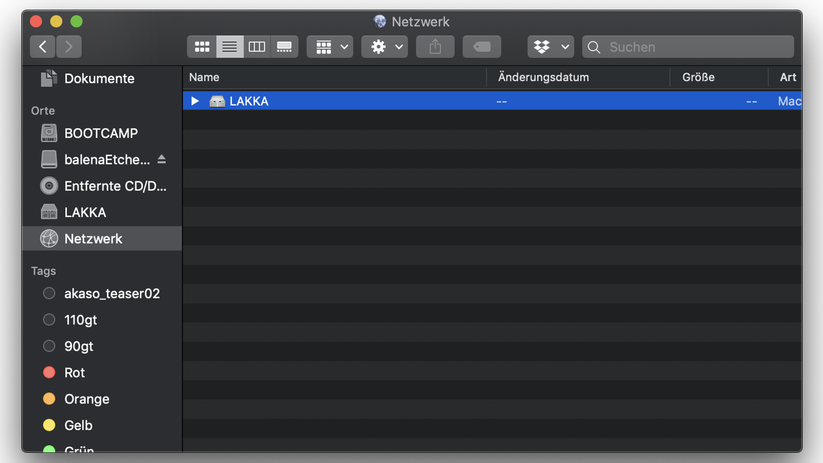
Task: Go forward with the forward arrow
Action: (69, 47)
